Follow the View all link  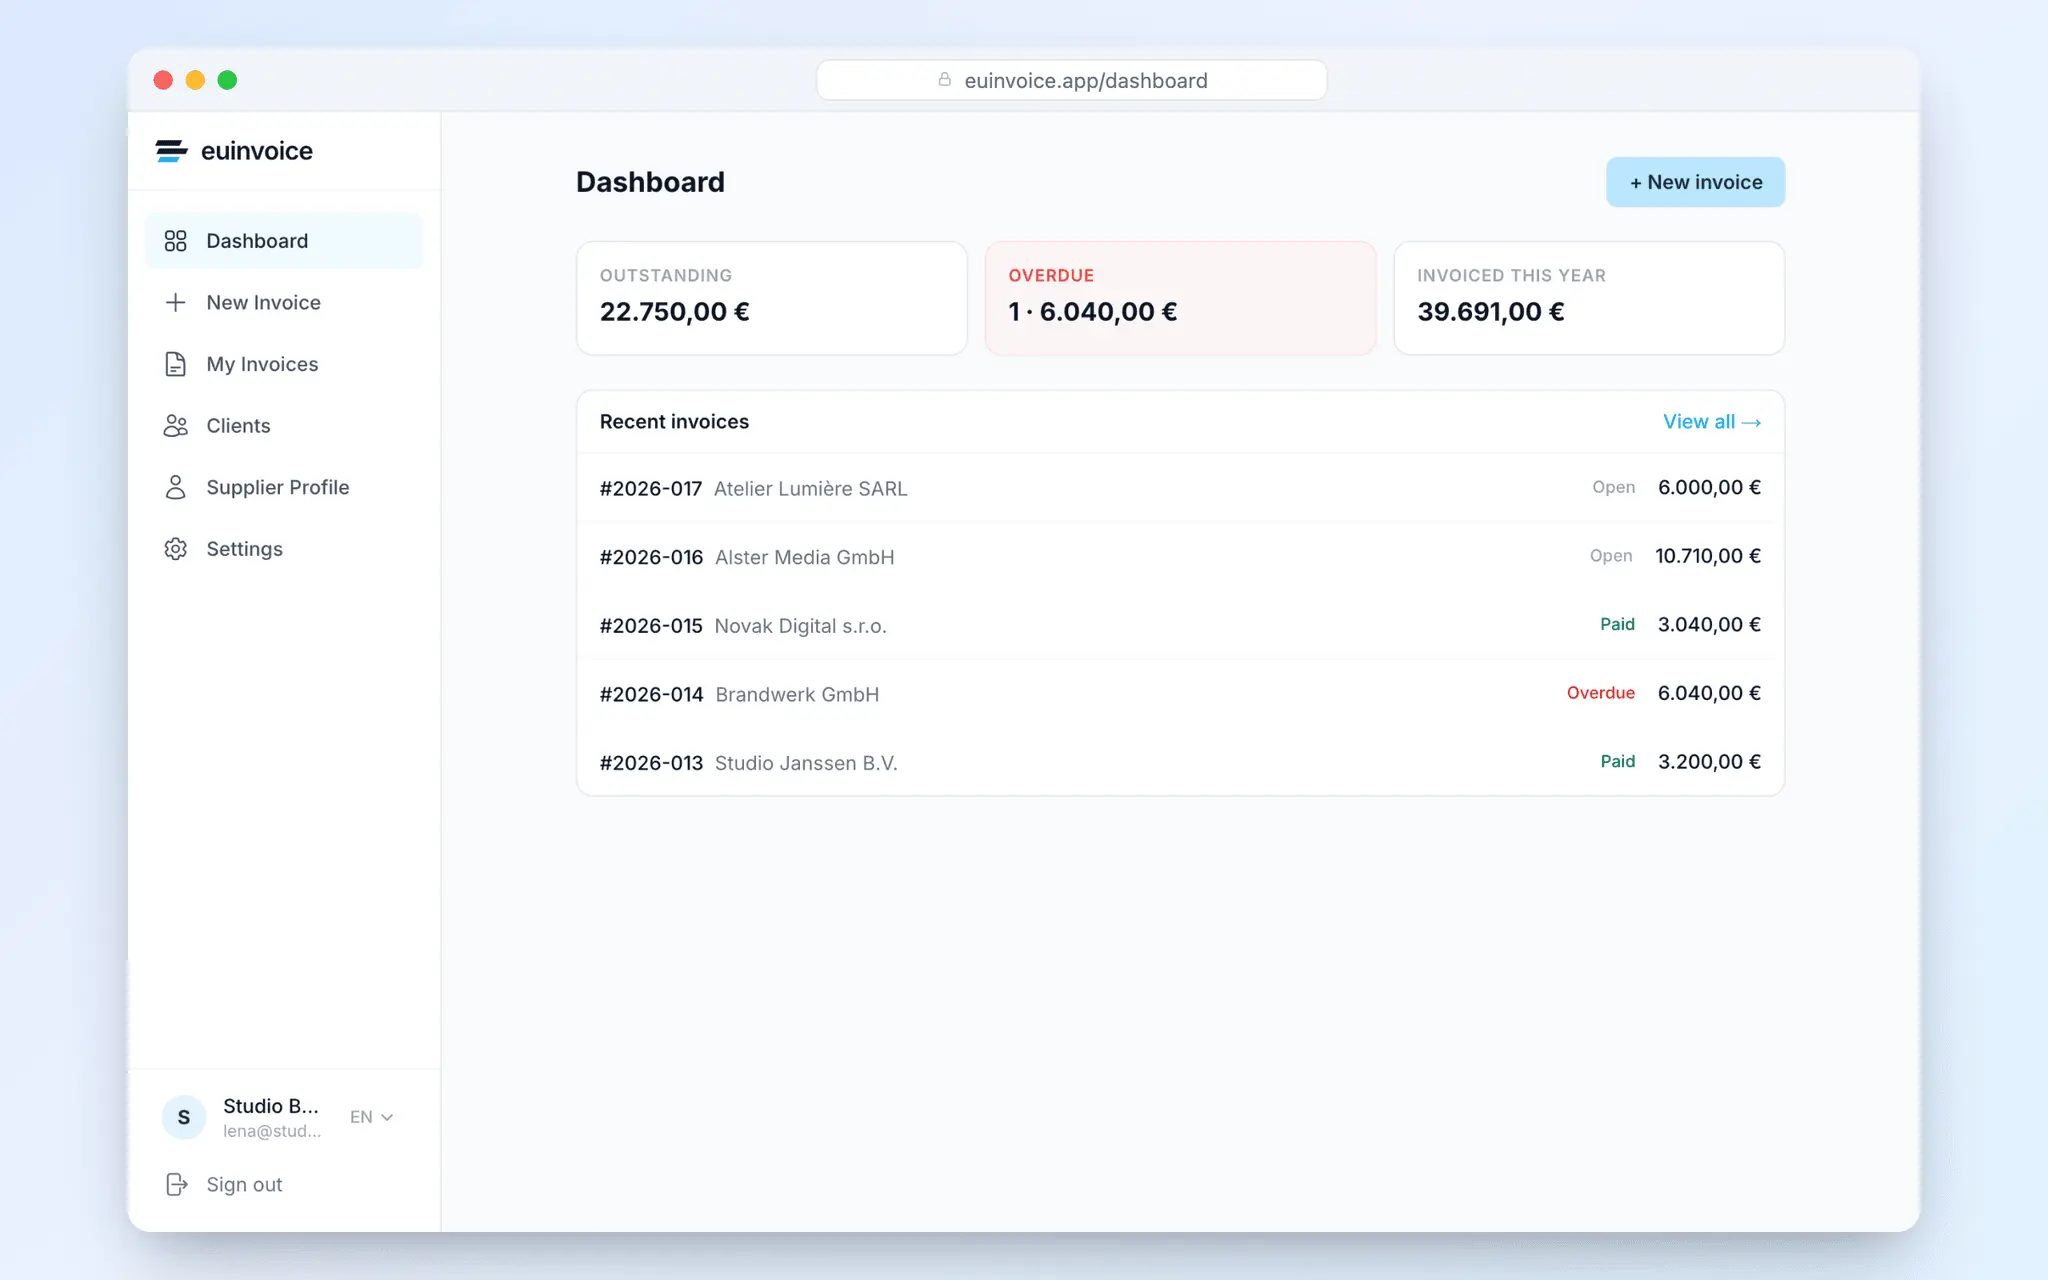coord(1712,422)
